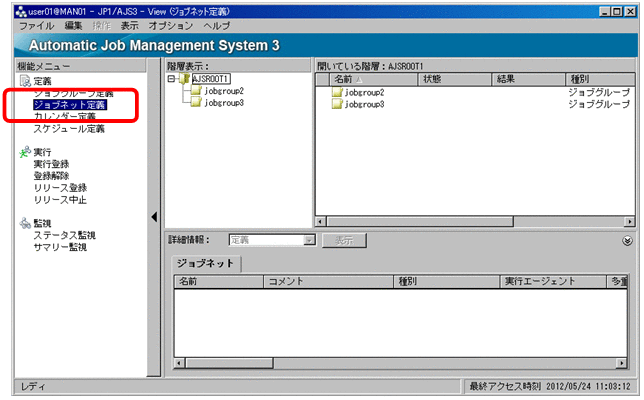Viewport: 644px width, 400px height.
Task: Click the 最終アクセス時刻 status bar entry
Action: click(550, 386)
